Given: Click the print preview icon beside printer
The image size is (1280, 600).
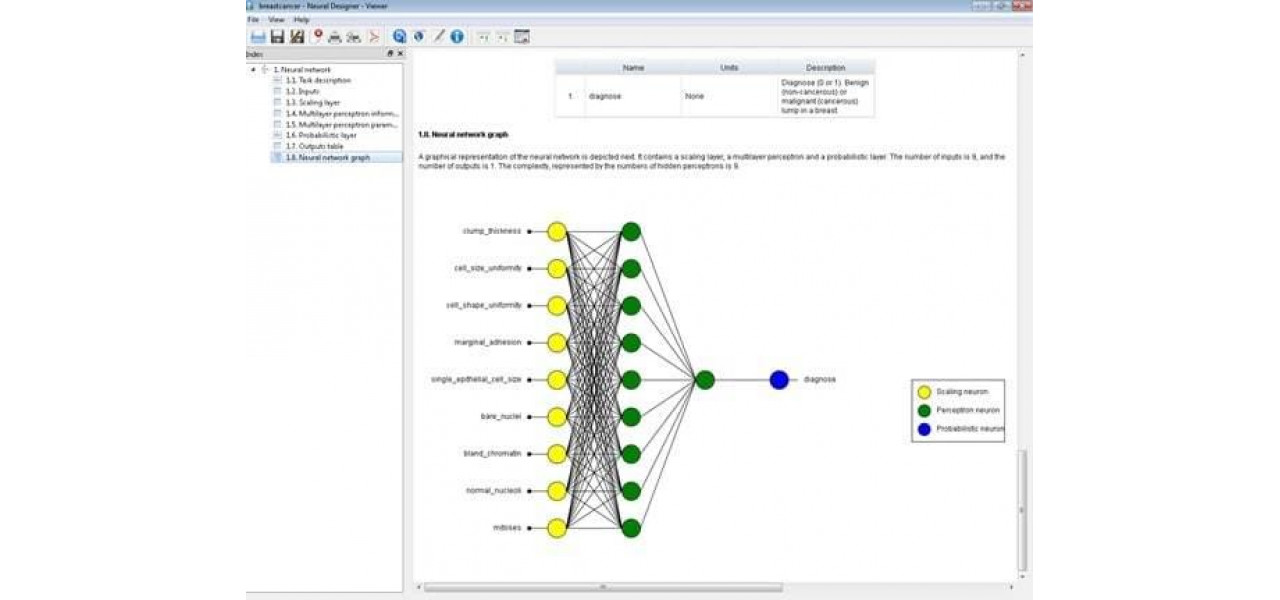Looking at the screenshot, I should (354, 37).
